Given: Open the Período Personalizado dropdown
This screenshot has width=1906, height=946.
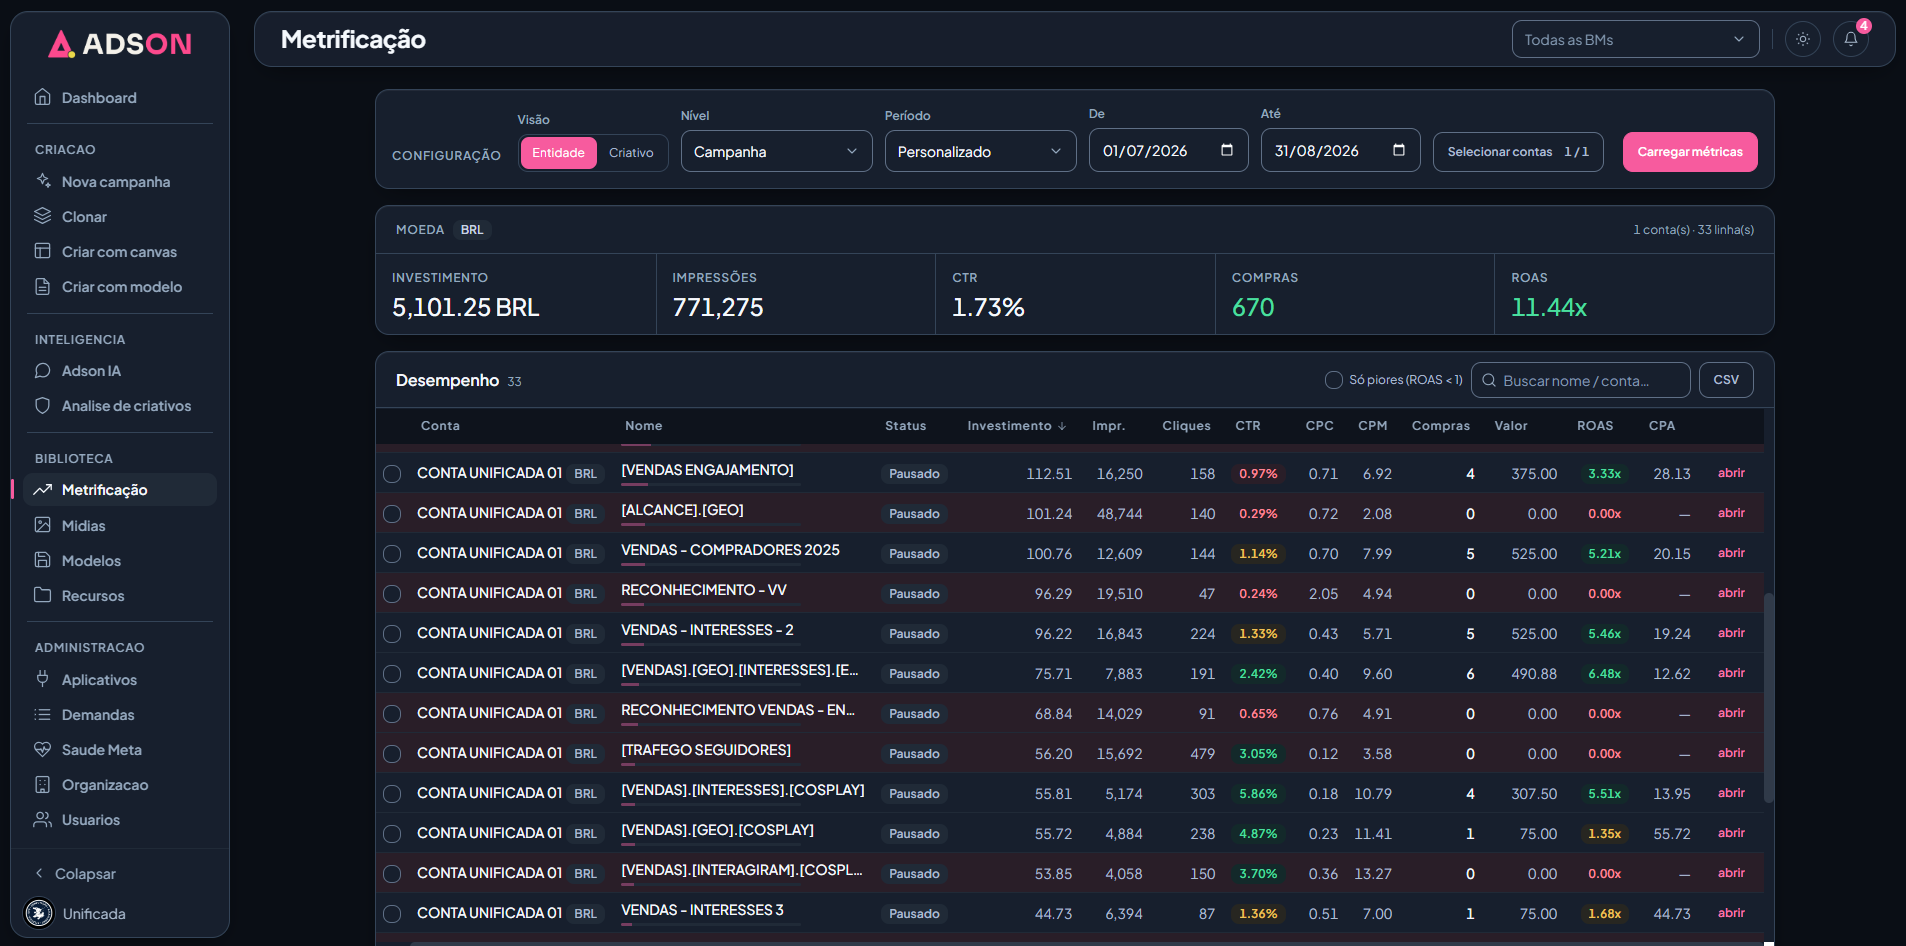Looking at the screenshot, I should point(980,151).
